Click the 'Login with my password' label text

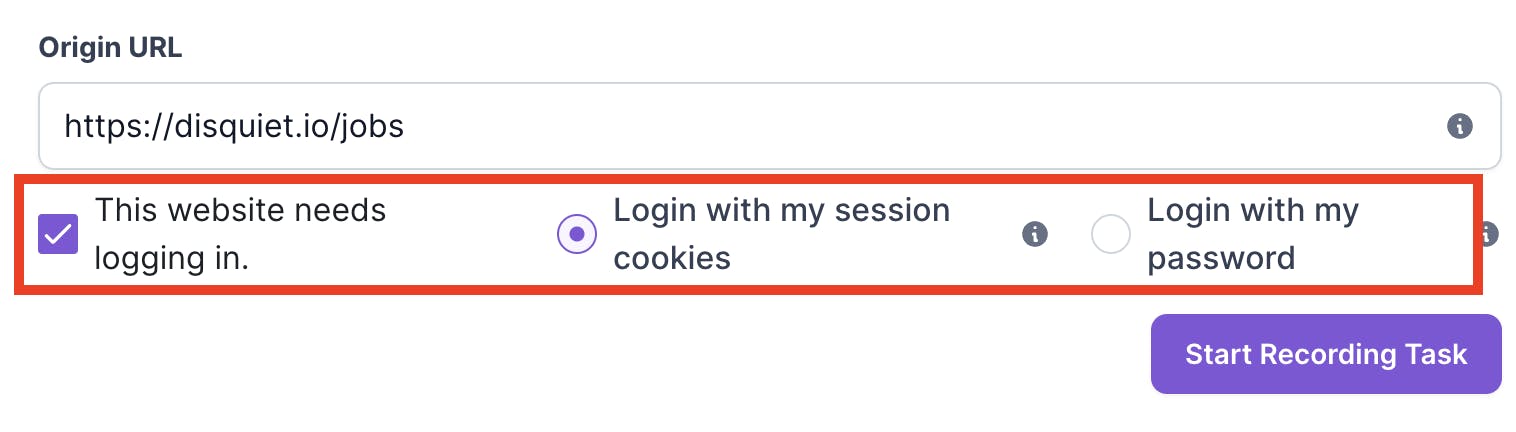[1252, 235]
